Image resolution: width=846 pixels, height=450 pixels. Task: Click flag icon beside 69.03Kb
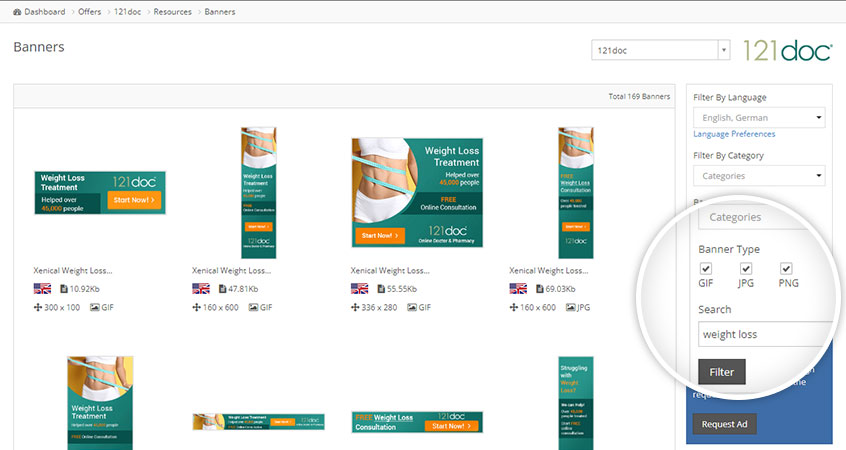click(x=518, y=289)
